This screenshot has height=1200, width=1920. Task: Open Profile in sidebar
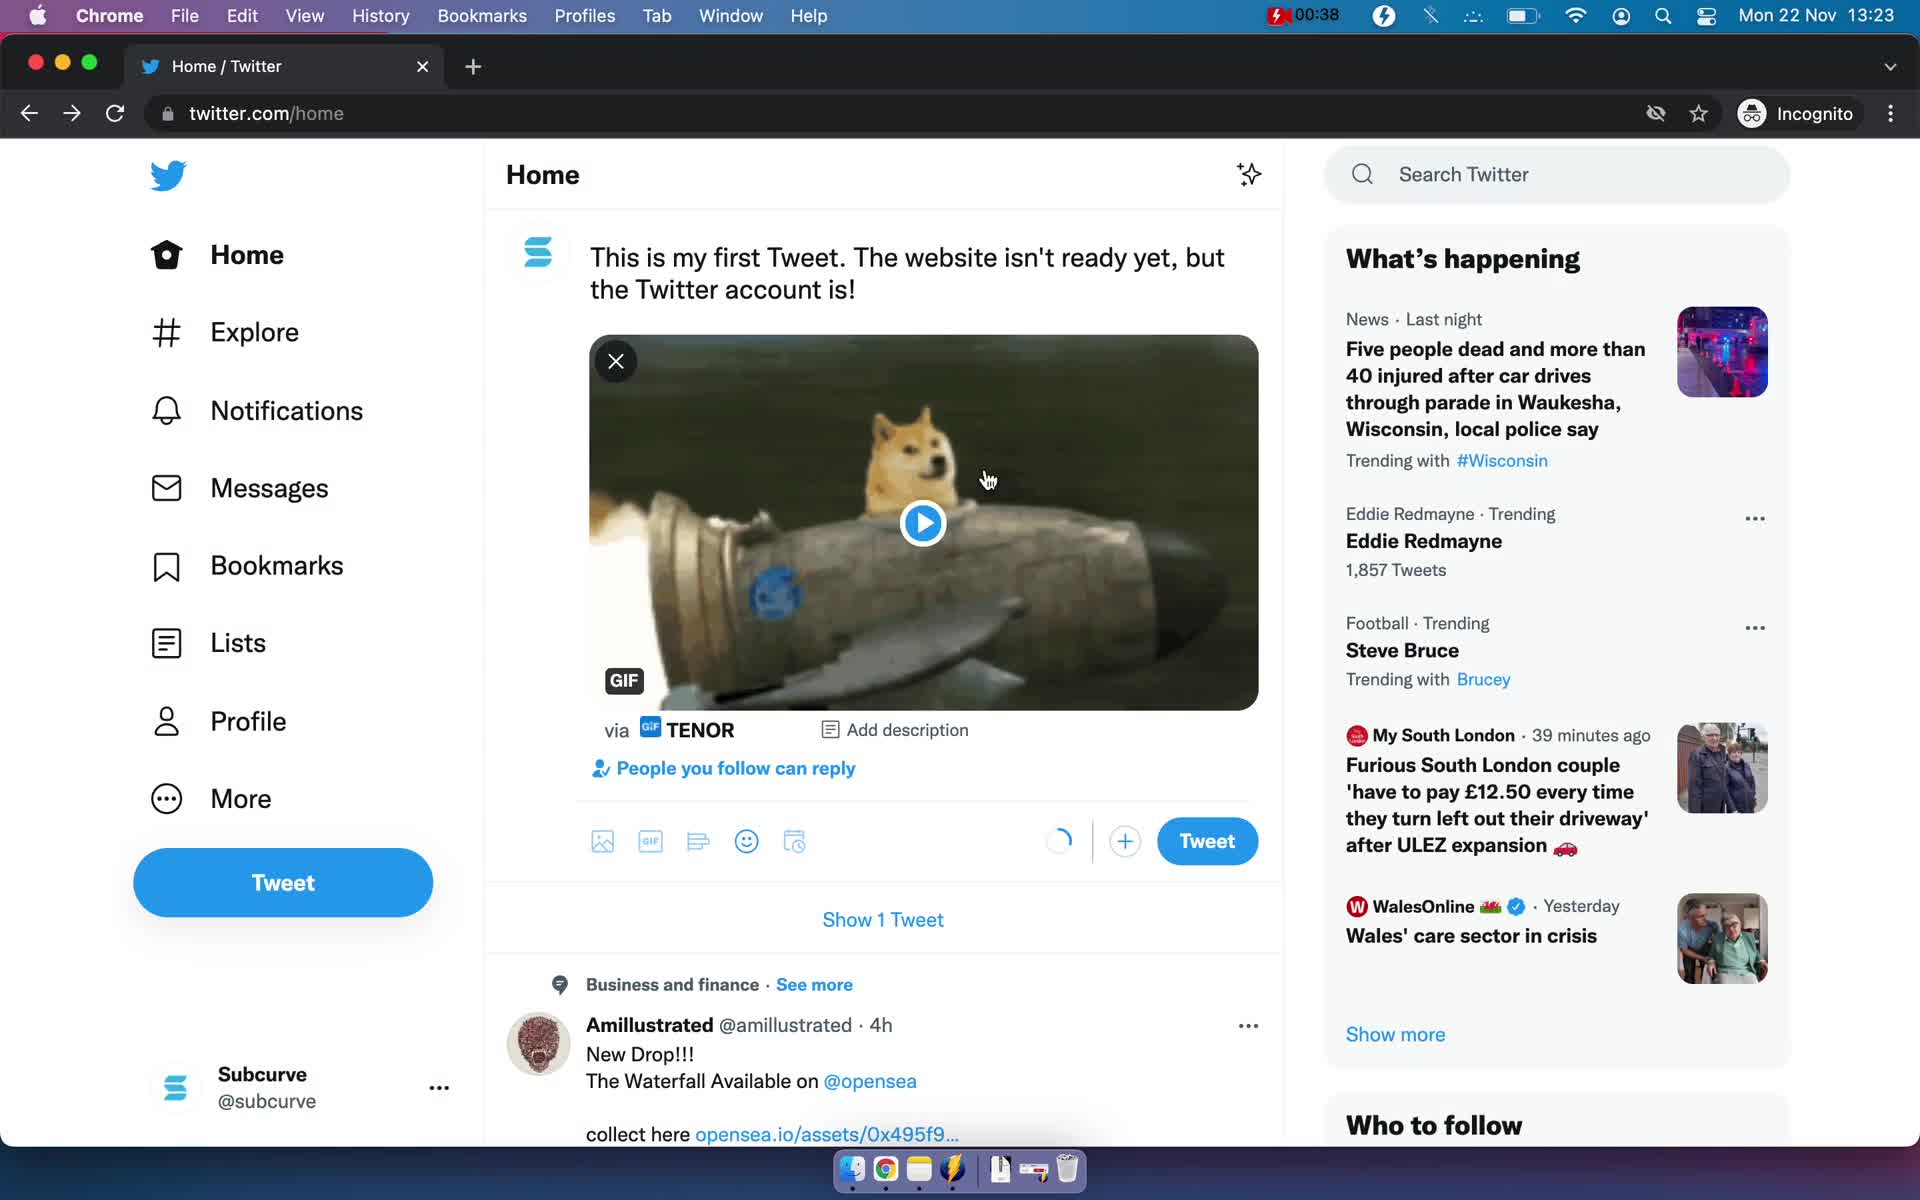click(218, 721)
